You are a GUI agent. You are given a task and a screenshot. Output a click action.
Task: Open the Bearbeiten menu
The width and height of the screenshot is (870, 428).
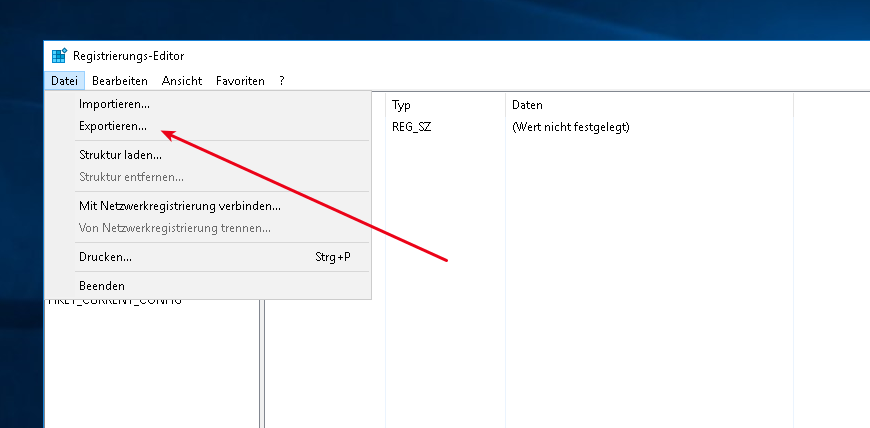120,81
